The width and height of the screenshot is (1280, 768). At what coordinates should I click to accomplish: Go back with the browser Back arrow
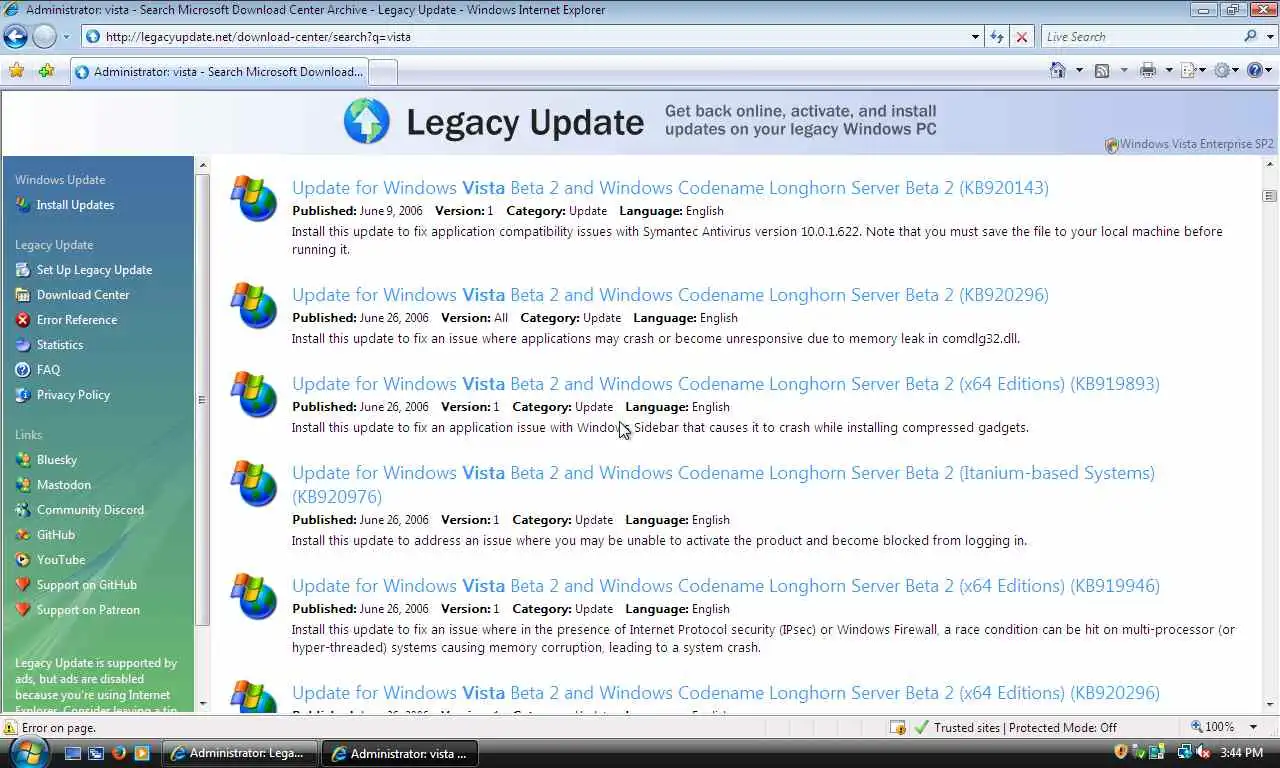(15, 37)
